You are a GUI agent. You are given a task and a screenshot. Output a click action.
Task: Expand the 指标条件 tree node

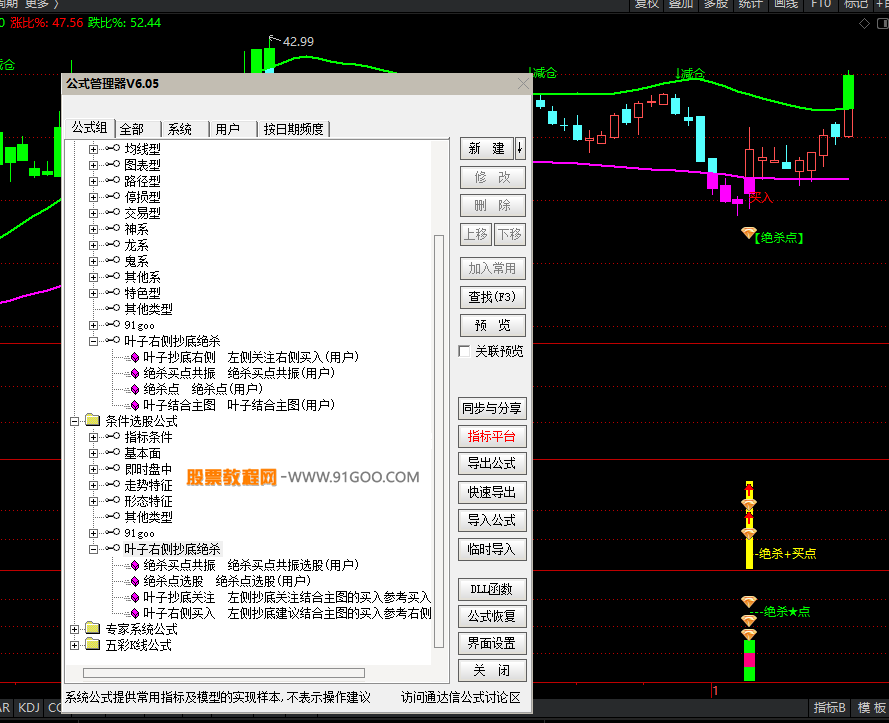(94, 437)
